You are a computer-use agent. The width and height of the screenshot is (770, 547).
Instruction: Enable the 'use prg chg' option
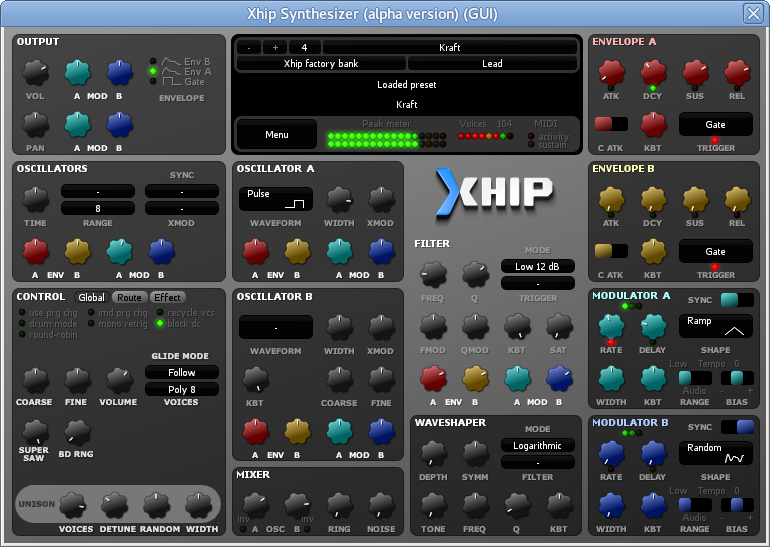tap(22, 312)
